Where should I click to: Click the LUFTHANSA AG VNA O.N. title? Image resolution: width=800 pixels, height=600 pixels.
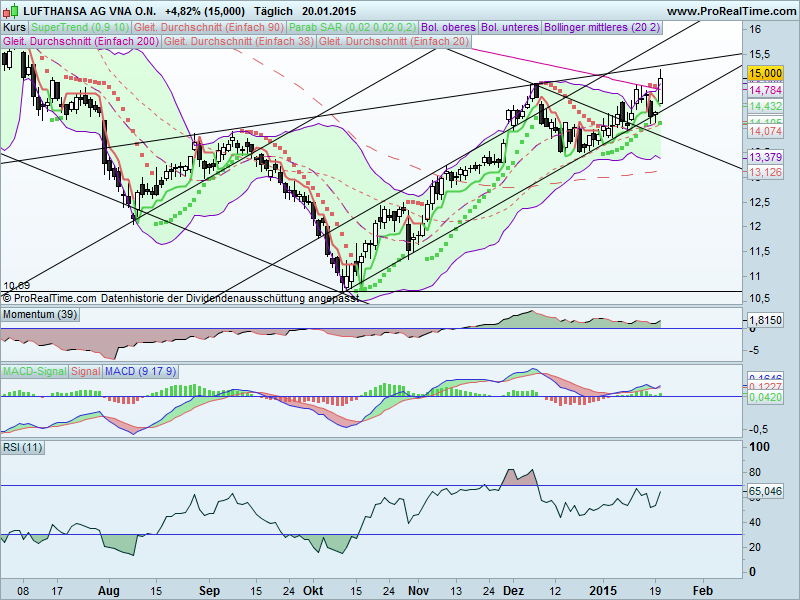tap(90, 11)
